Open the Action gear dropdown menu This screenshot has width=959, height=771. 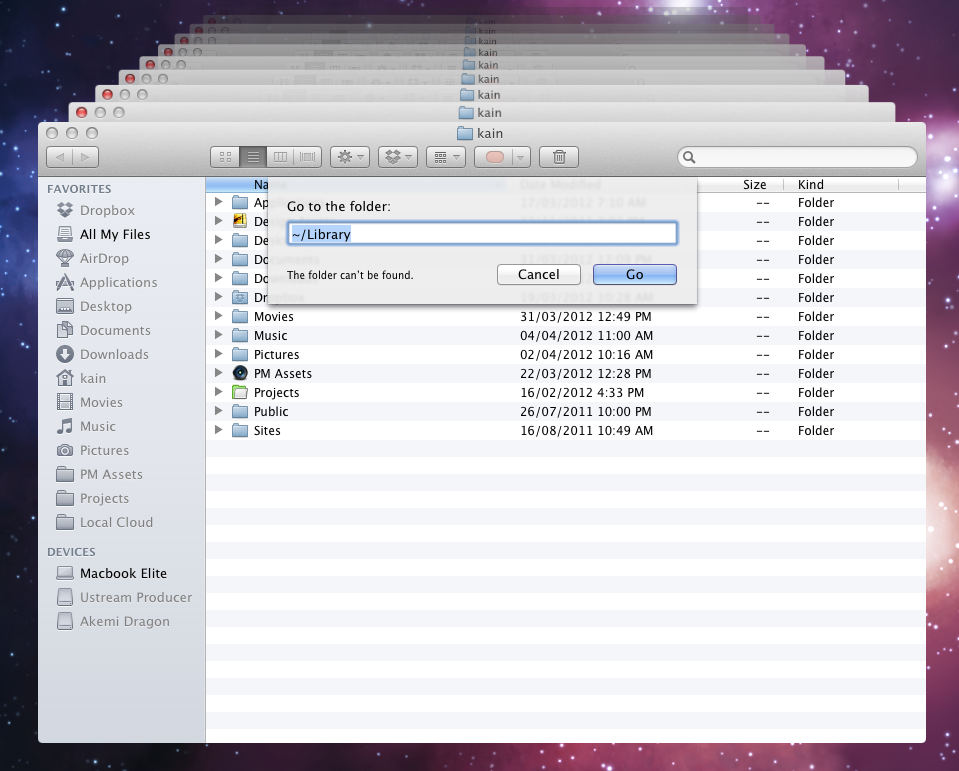tap(350, 157)
